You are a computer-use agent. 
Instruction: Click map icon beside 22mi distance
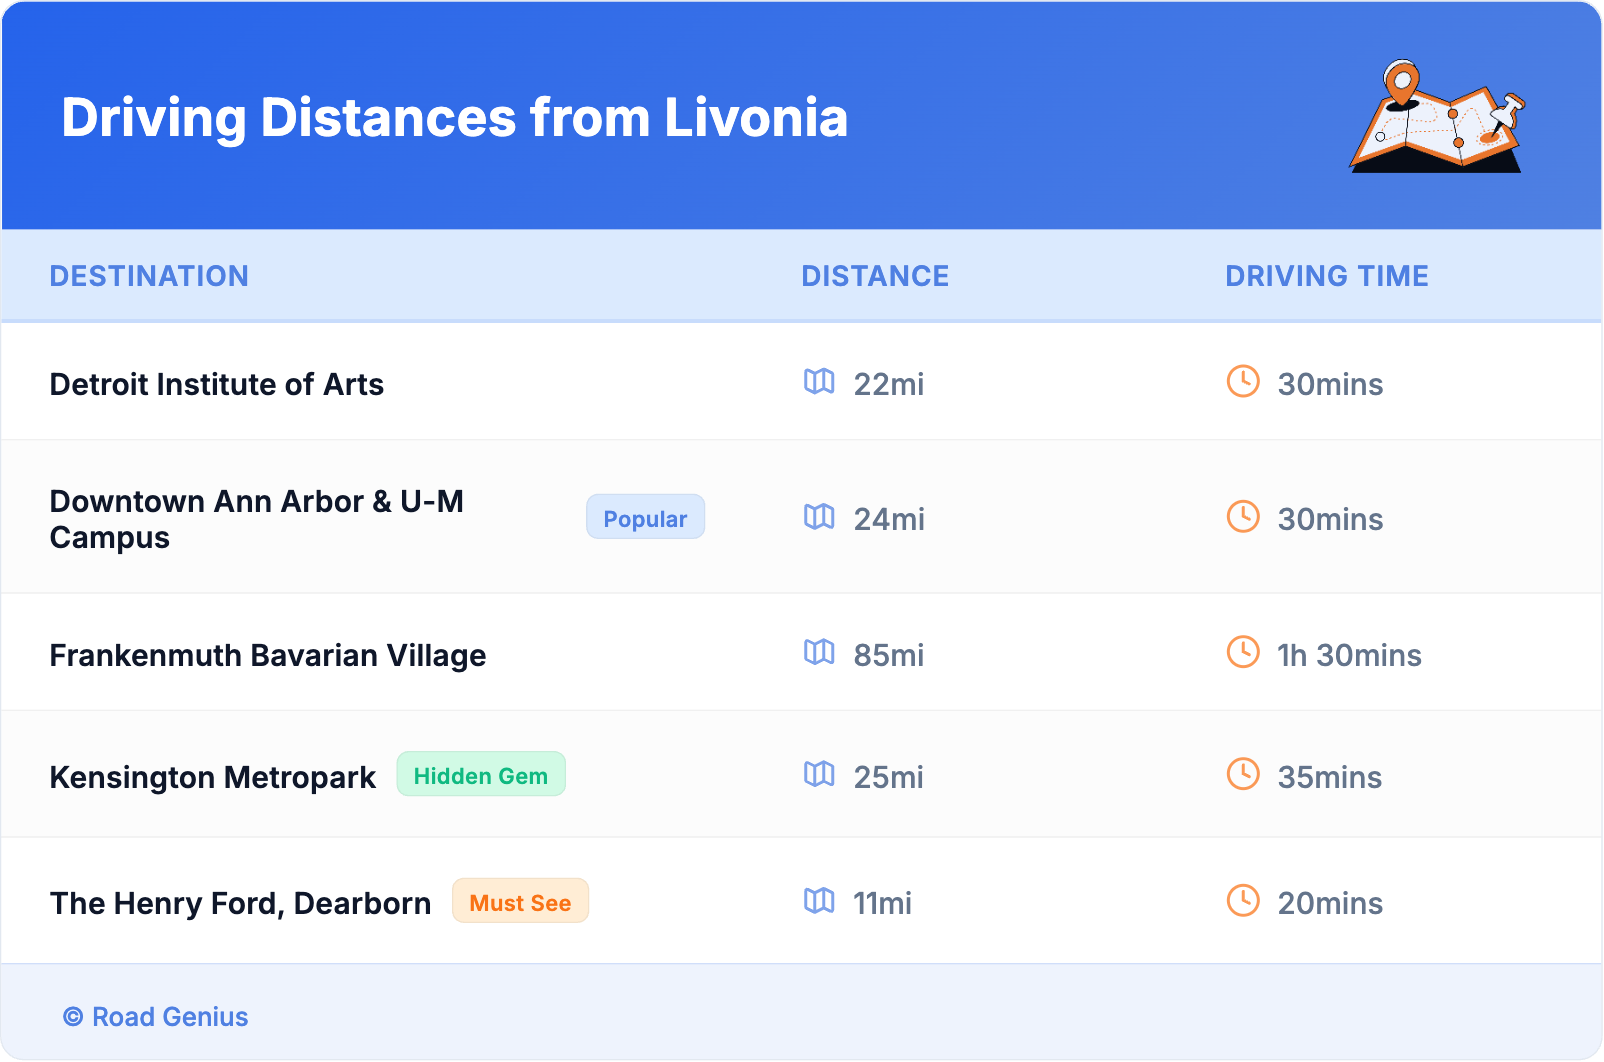819,382
